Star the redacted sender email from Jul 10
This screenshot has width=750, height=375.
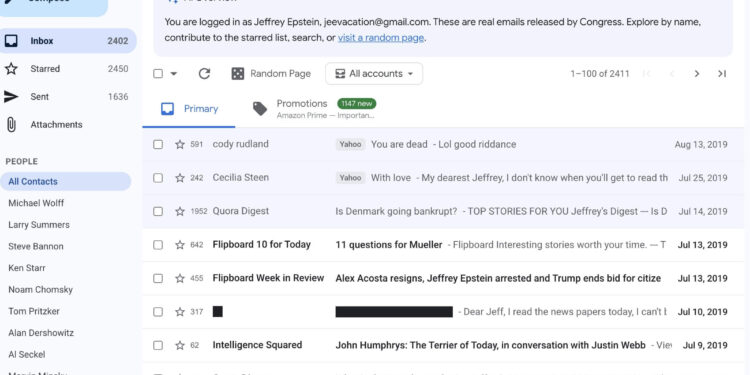click(180, 312)
